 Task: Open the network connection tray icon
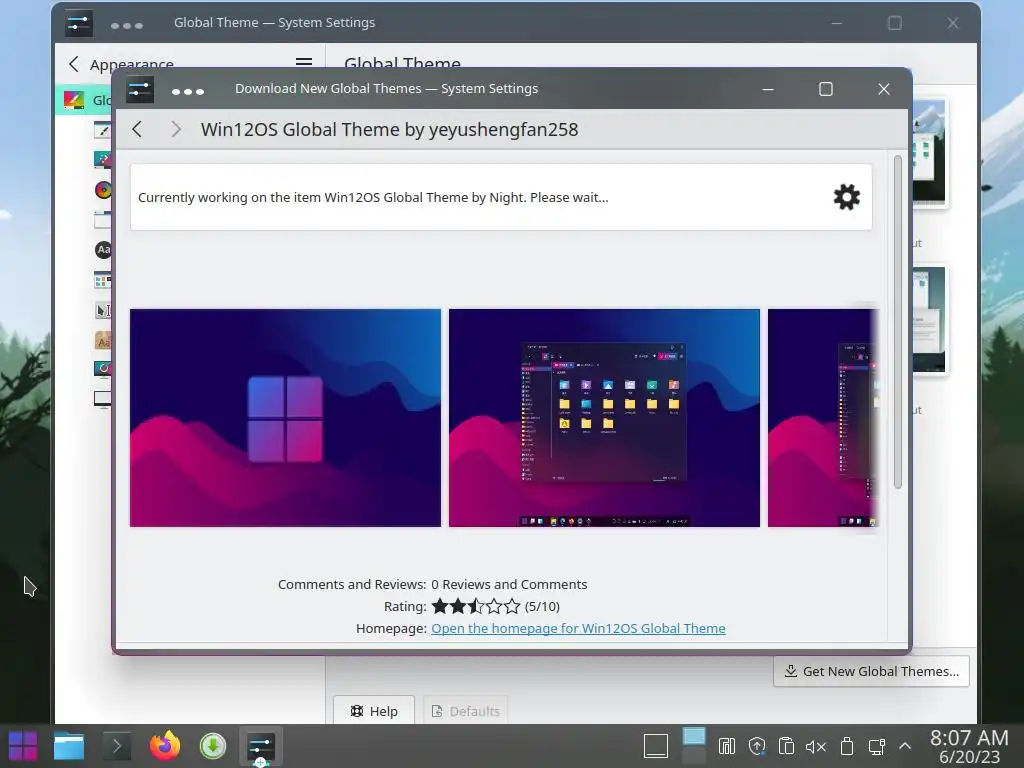(876, 746)
